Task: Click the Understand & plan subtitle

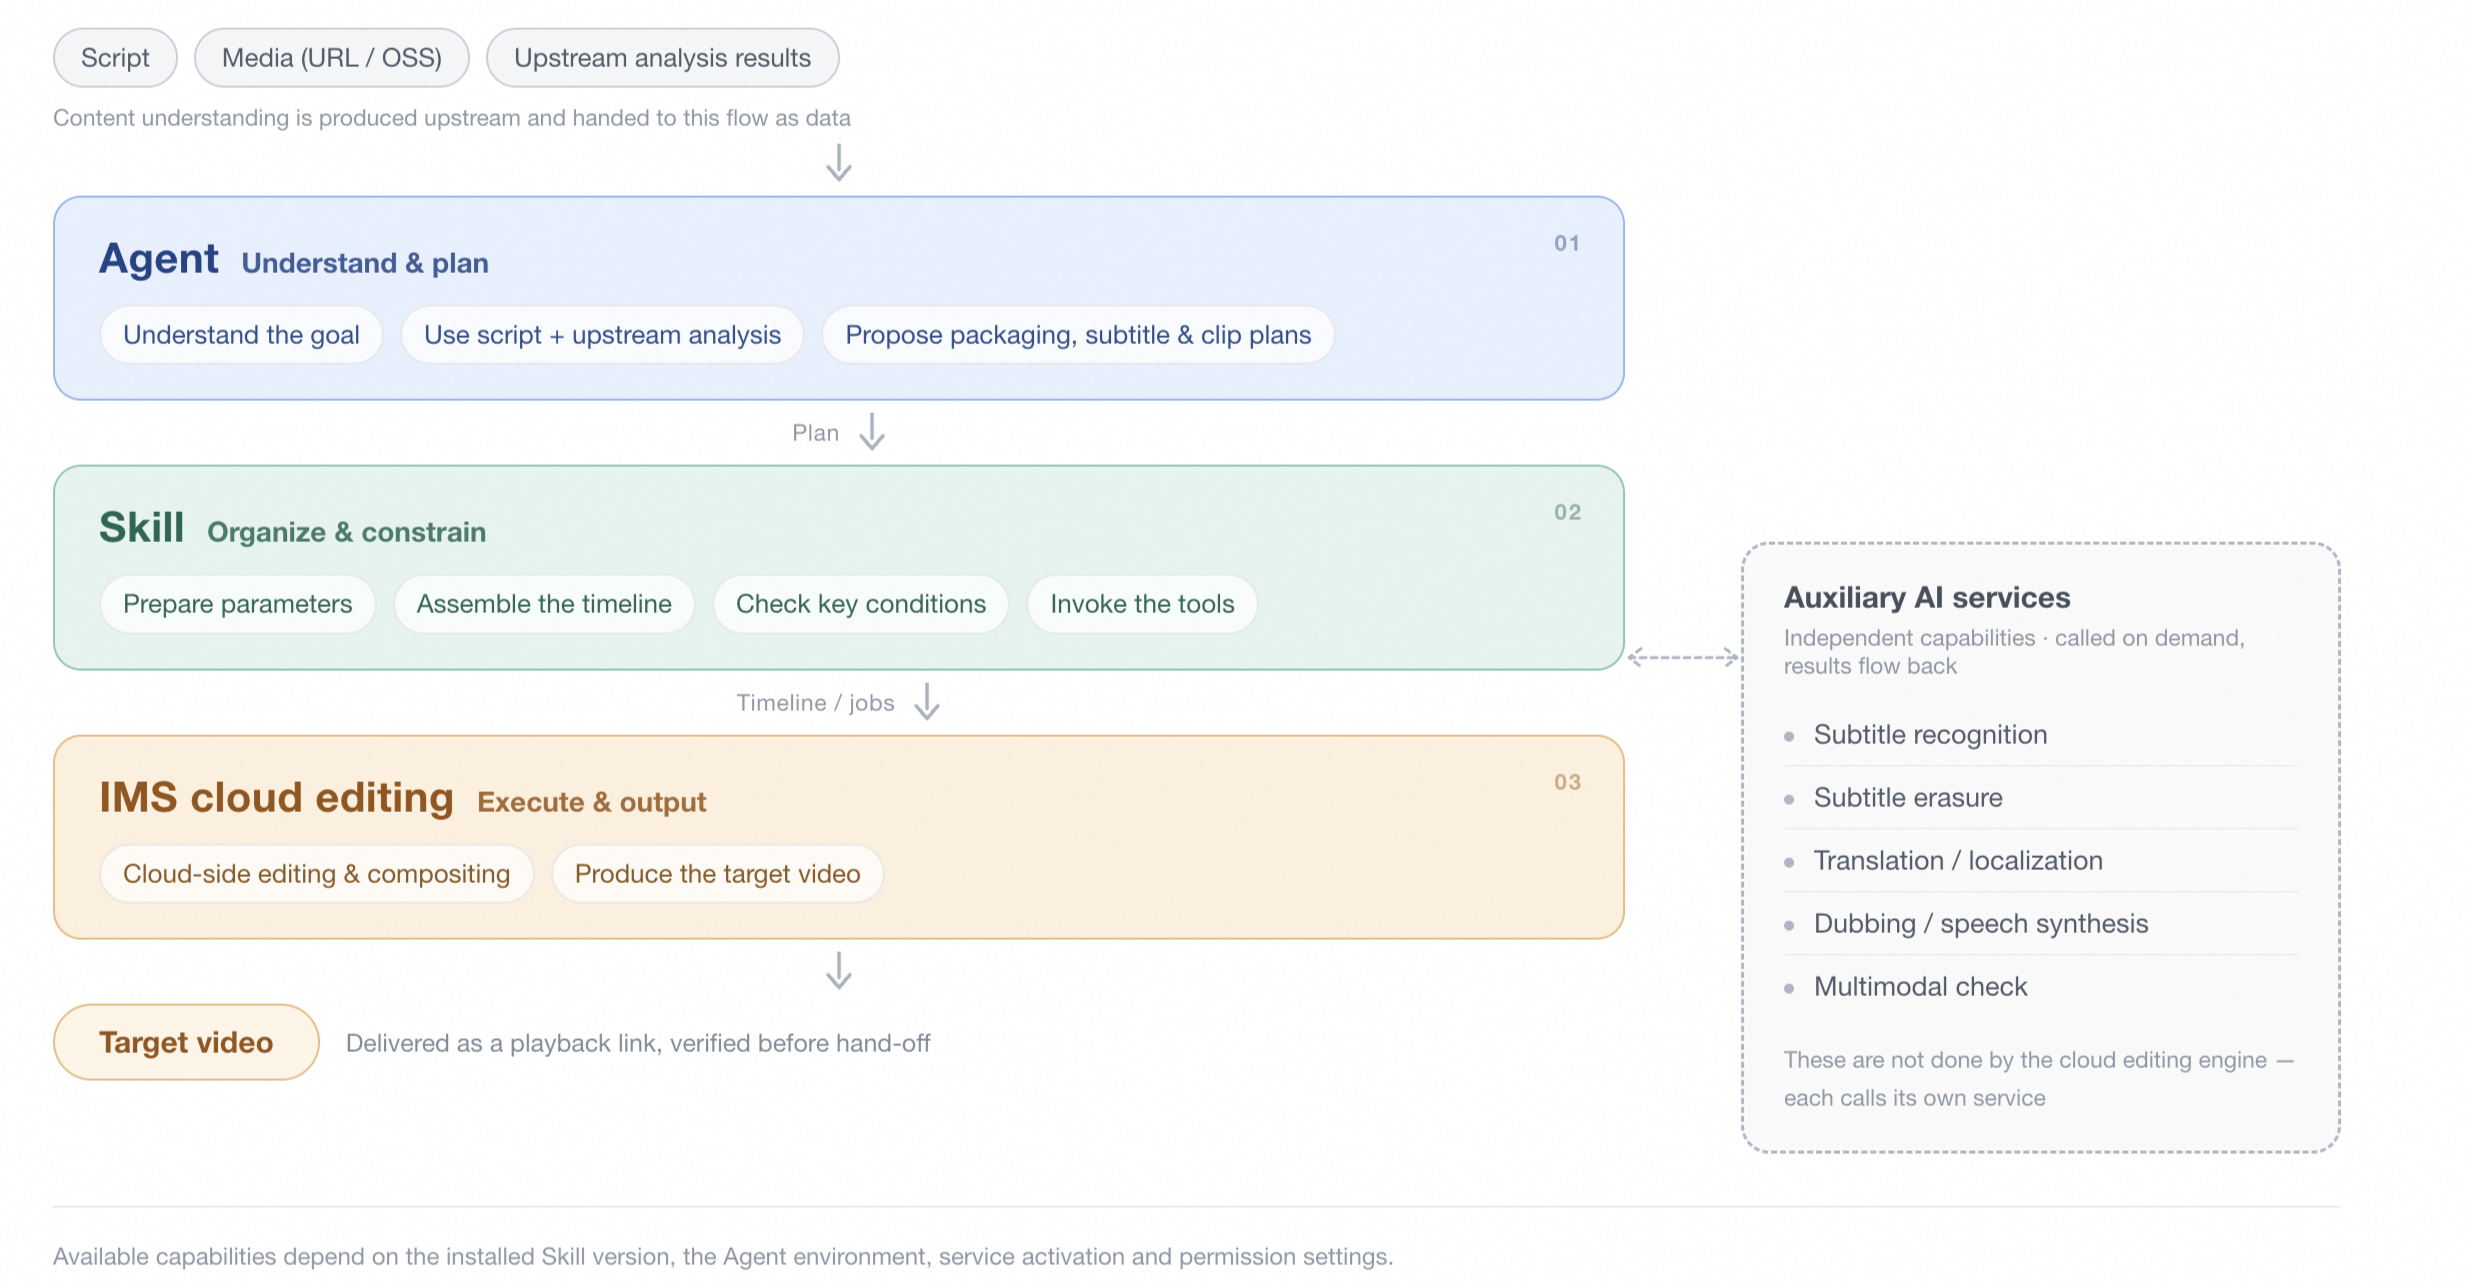Action: click(x=365, y=263)
